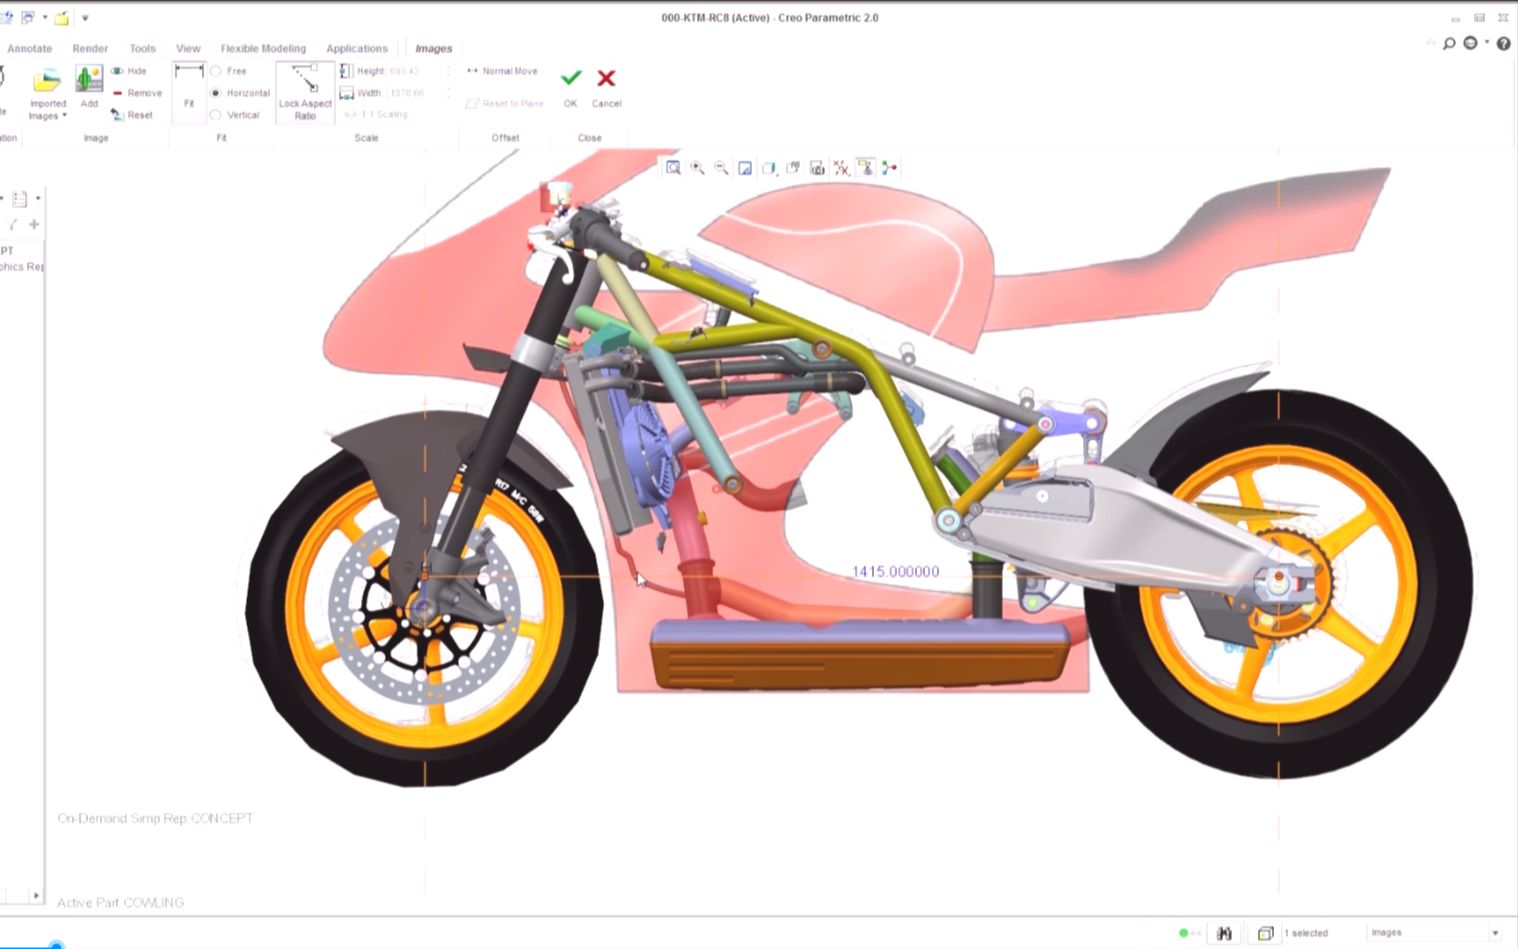Click the command search globe icon

tap(1470, 43)
